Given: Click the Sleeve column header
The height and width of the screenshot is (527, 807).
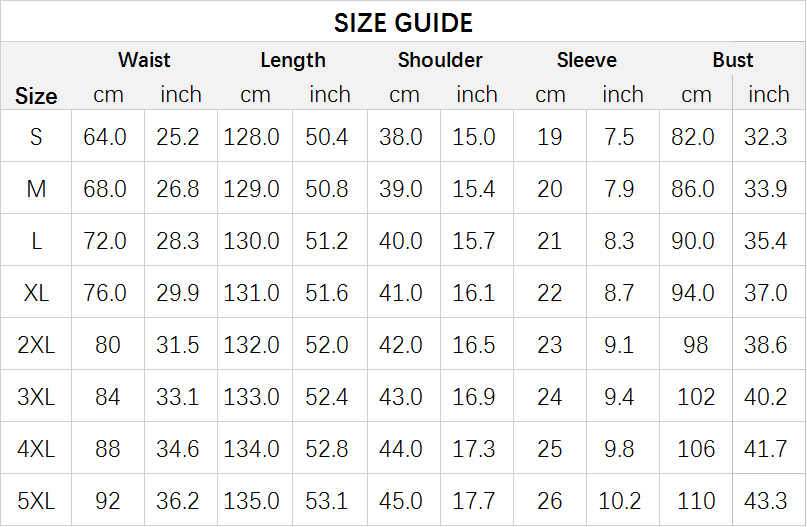Looking at the screenshot, I should point(587,60).
